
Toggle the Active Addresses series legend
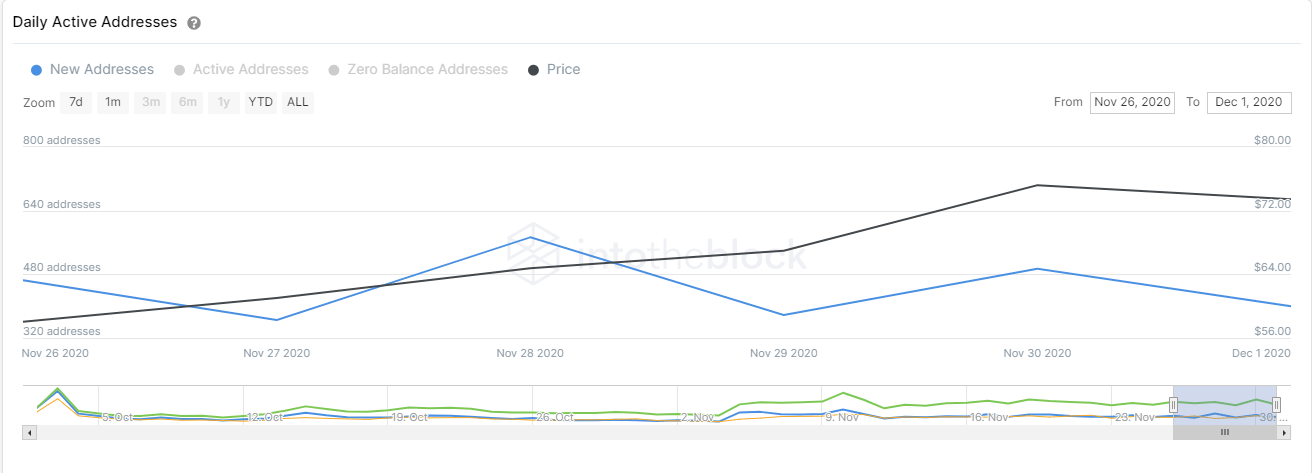[x=241, y=70]
